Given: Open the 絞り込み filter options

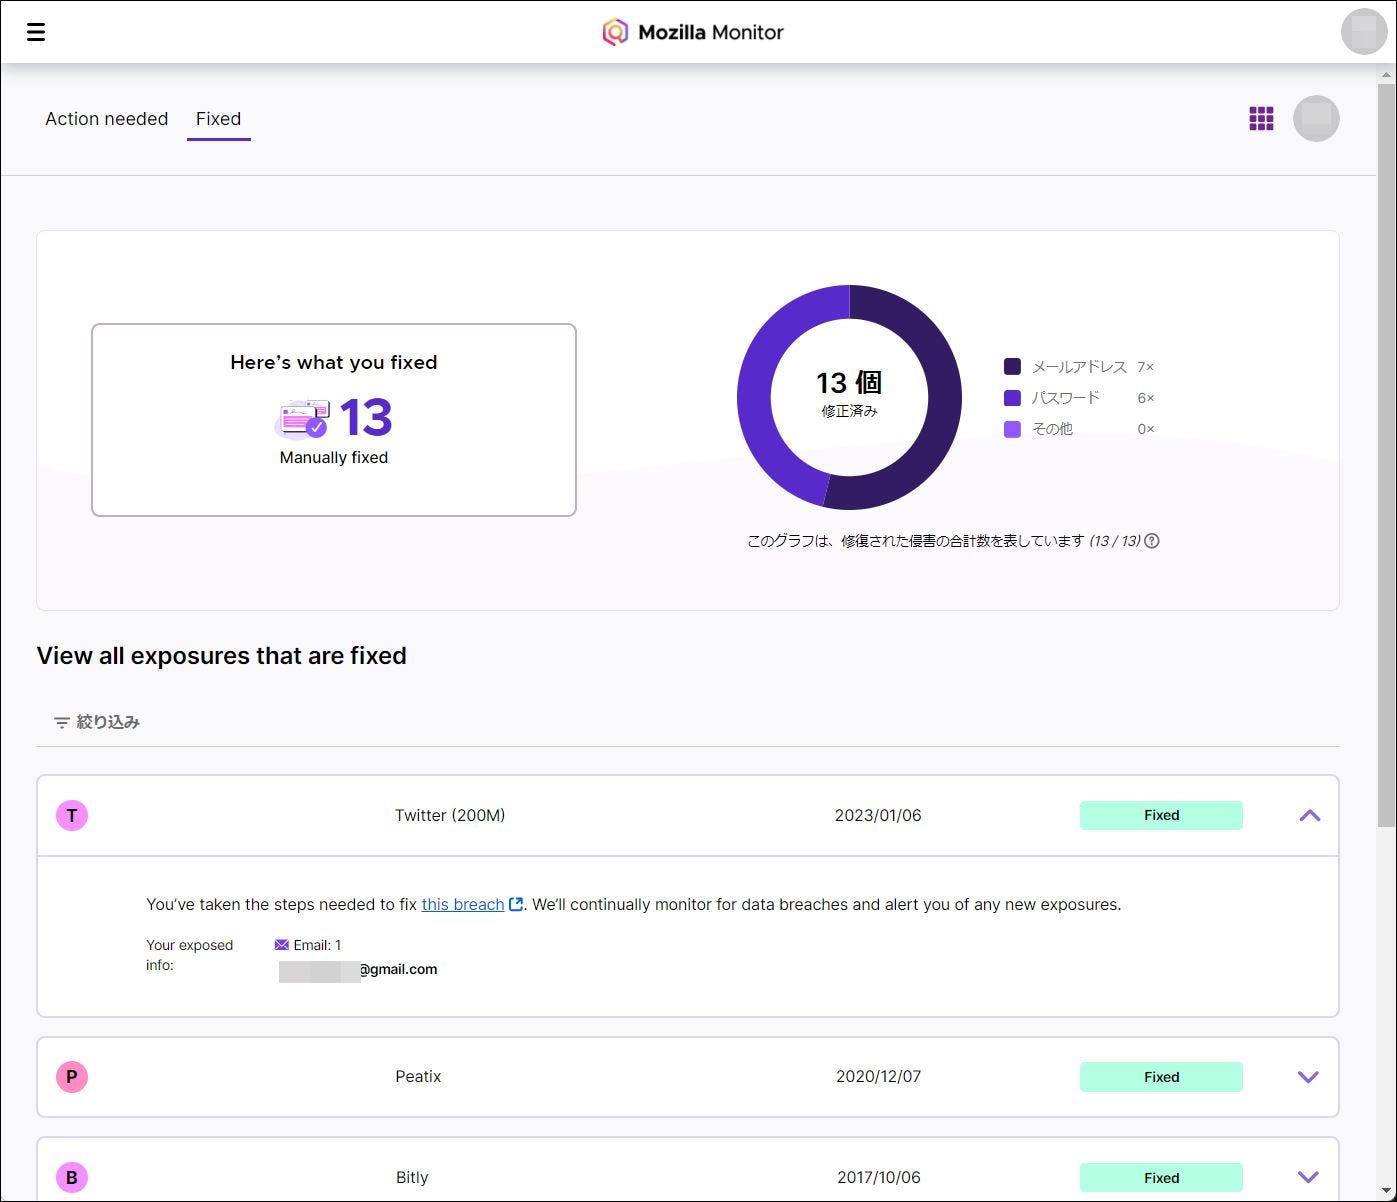Looking at the screenshot, I should pyautogui.click(x=97, y=722).
